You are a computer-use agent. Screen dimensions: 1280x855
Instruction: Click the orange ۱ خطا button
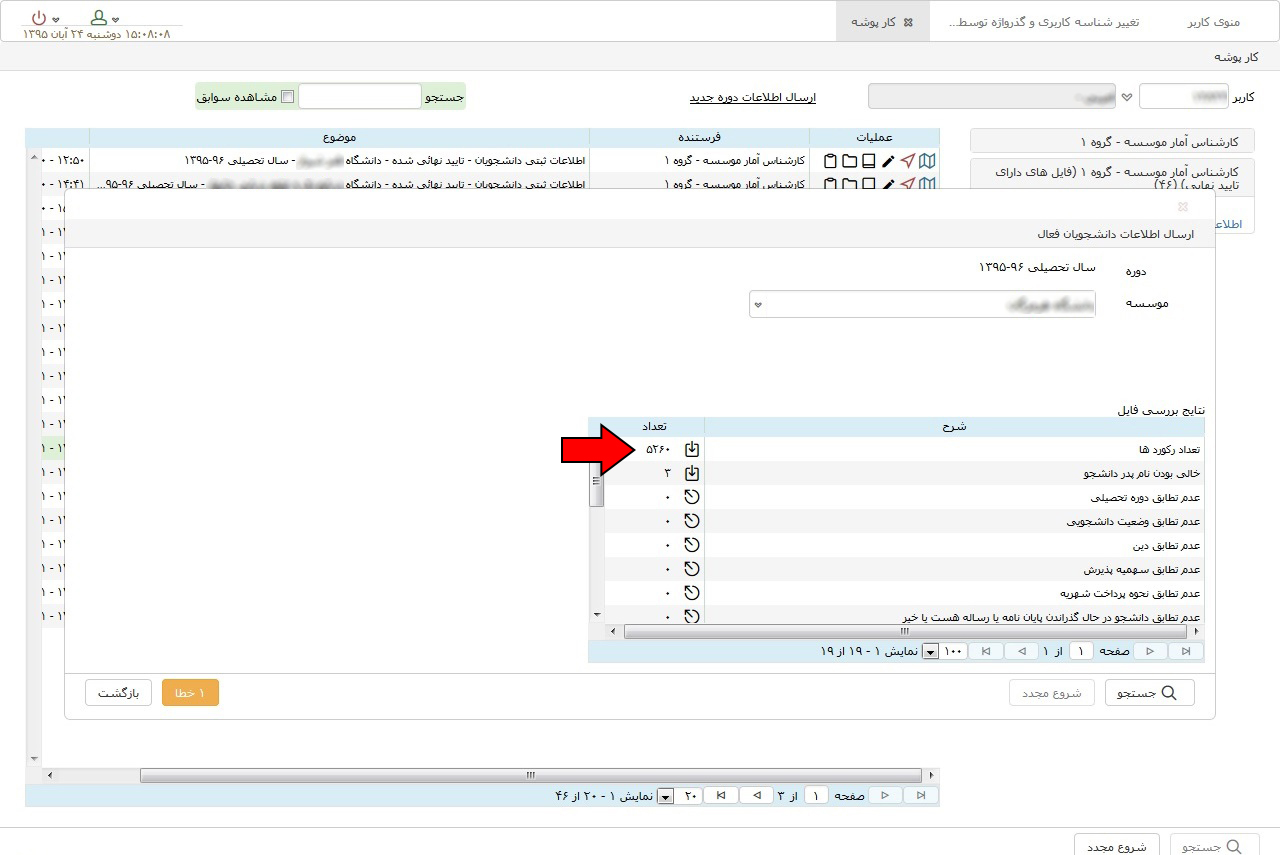(x=190, y=693)
